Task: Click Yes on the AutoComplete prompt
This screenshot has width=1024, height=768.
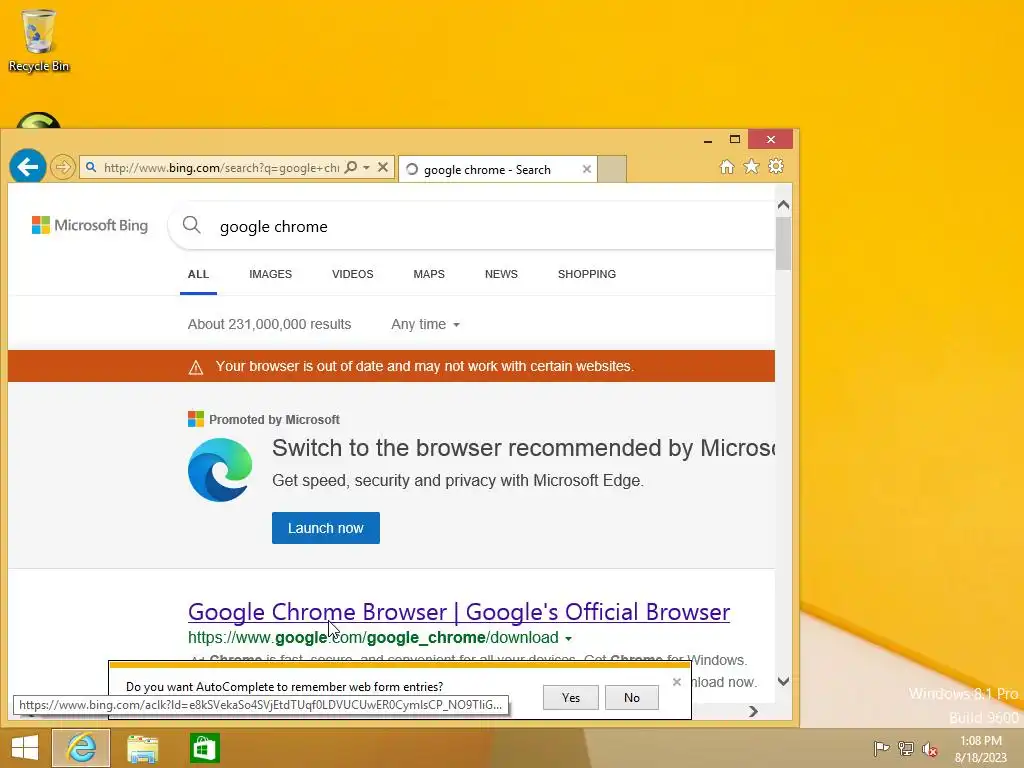Action: [571, 697]
